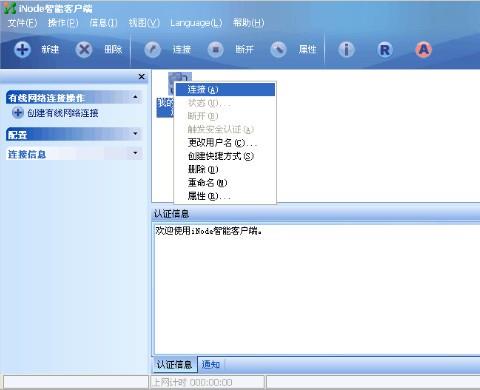Click the 删除 (Delete) X toolbar icon
The width and height of the screenshot is (480, 390).
pyautogui.click(x=84, y=50)
